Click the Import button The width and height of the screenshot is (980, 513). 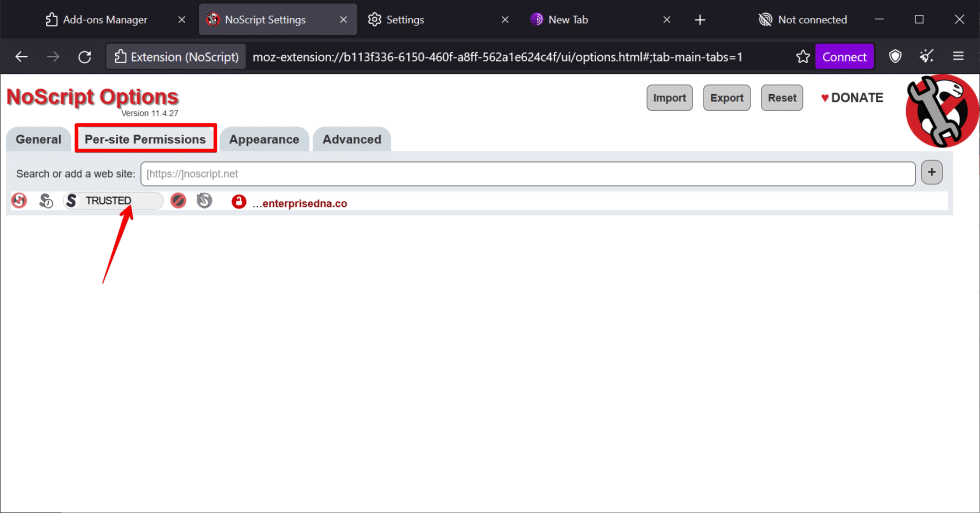click(669, 98)
